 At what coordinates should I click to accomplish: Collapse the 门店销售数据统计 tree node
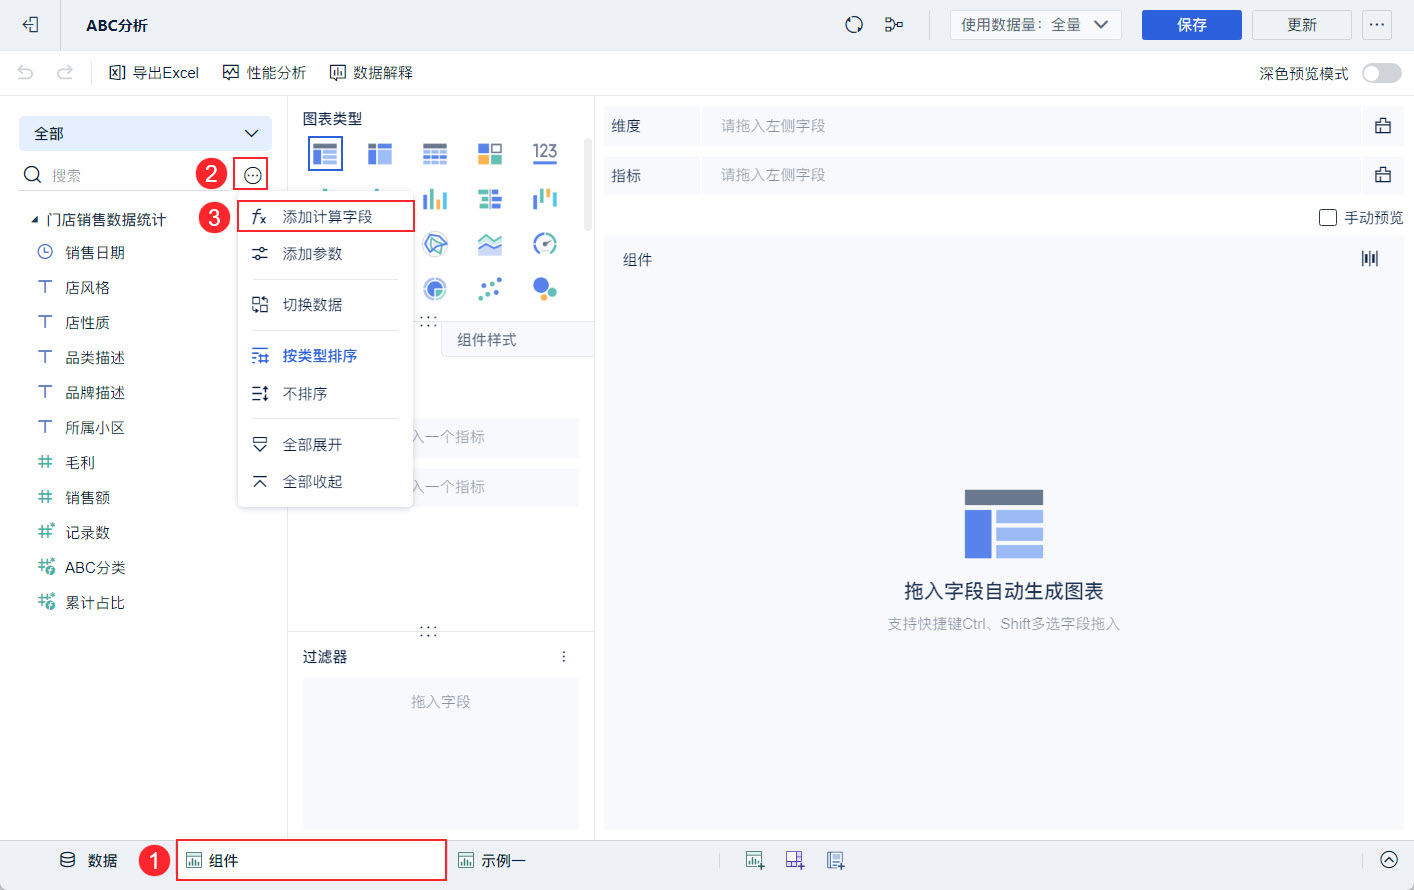pos(35,220)
